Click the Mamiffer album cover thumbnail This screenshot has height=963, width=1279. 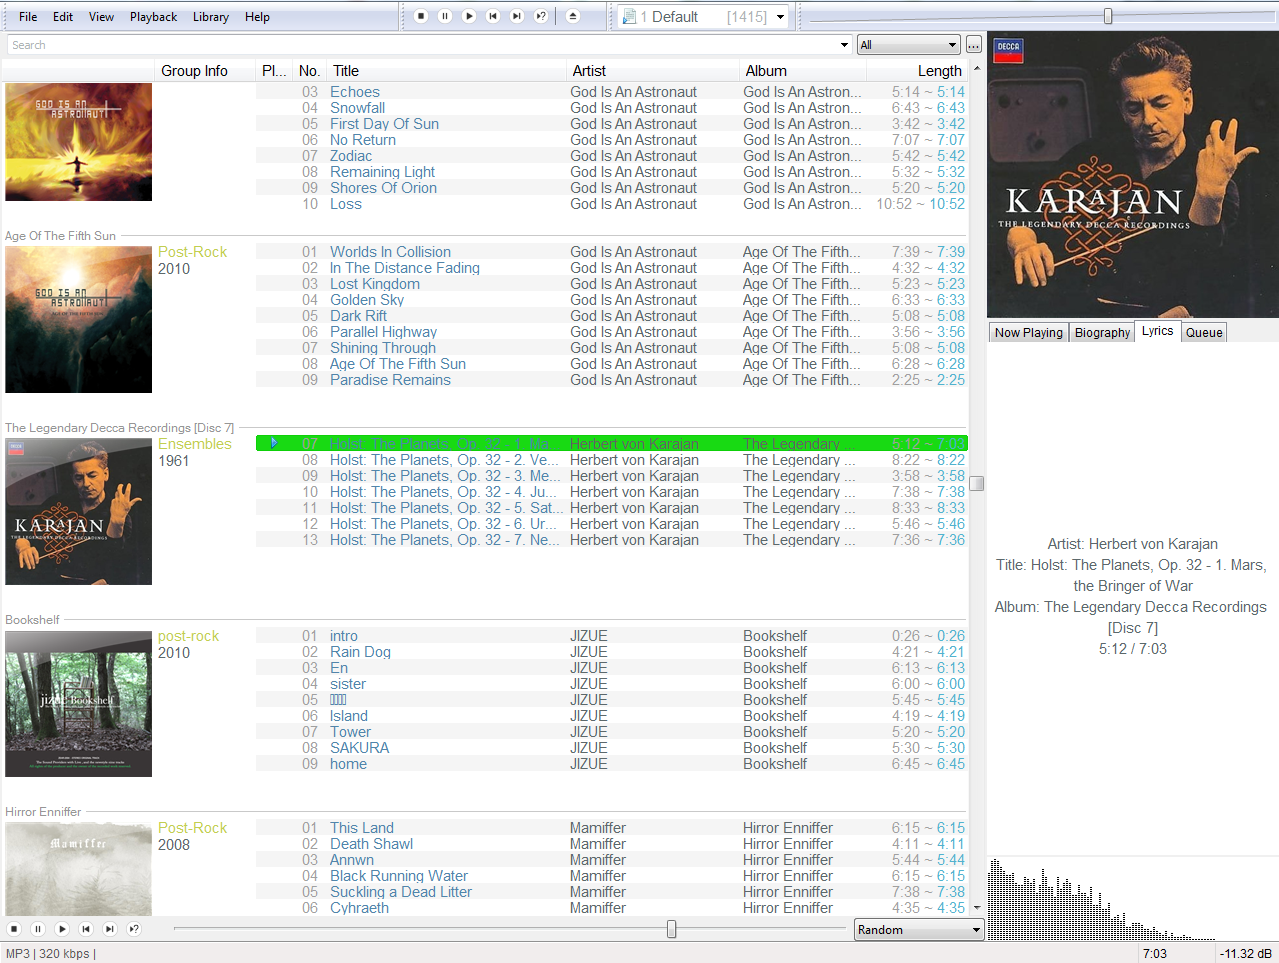coord(78,869)
